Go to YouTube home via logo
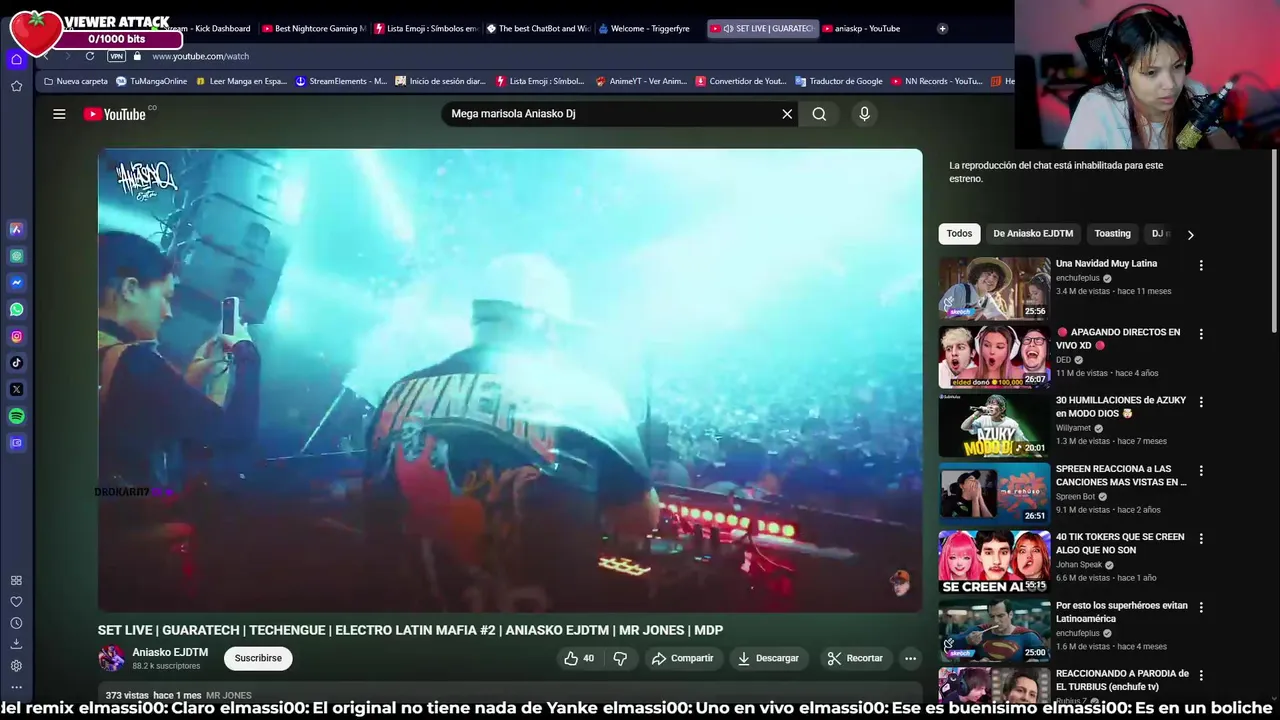The width and height of the screenshot is (1280, 720). tap(115, 114)
